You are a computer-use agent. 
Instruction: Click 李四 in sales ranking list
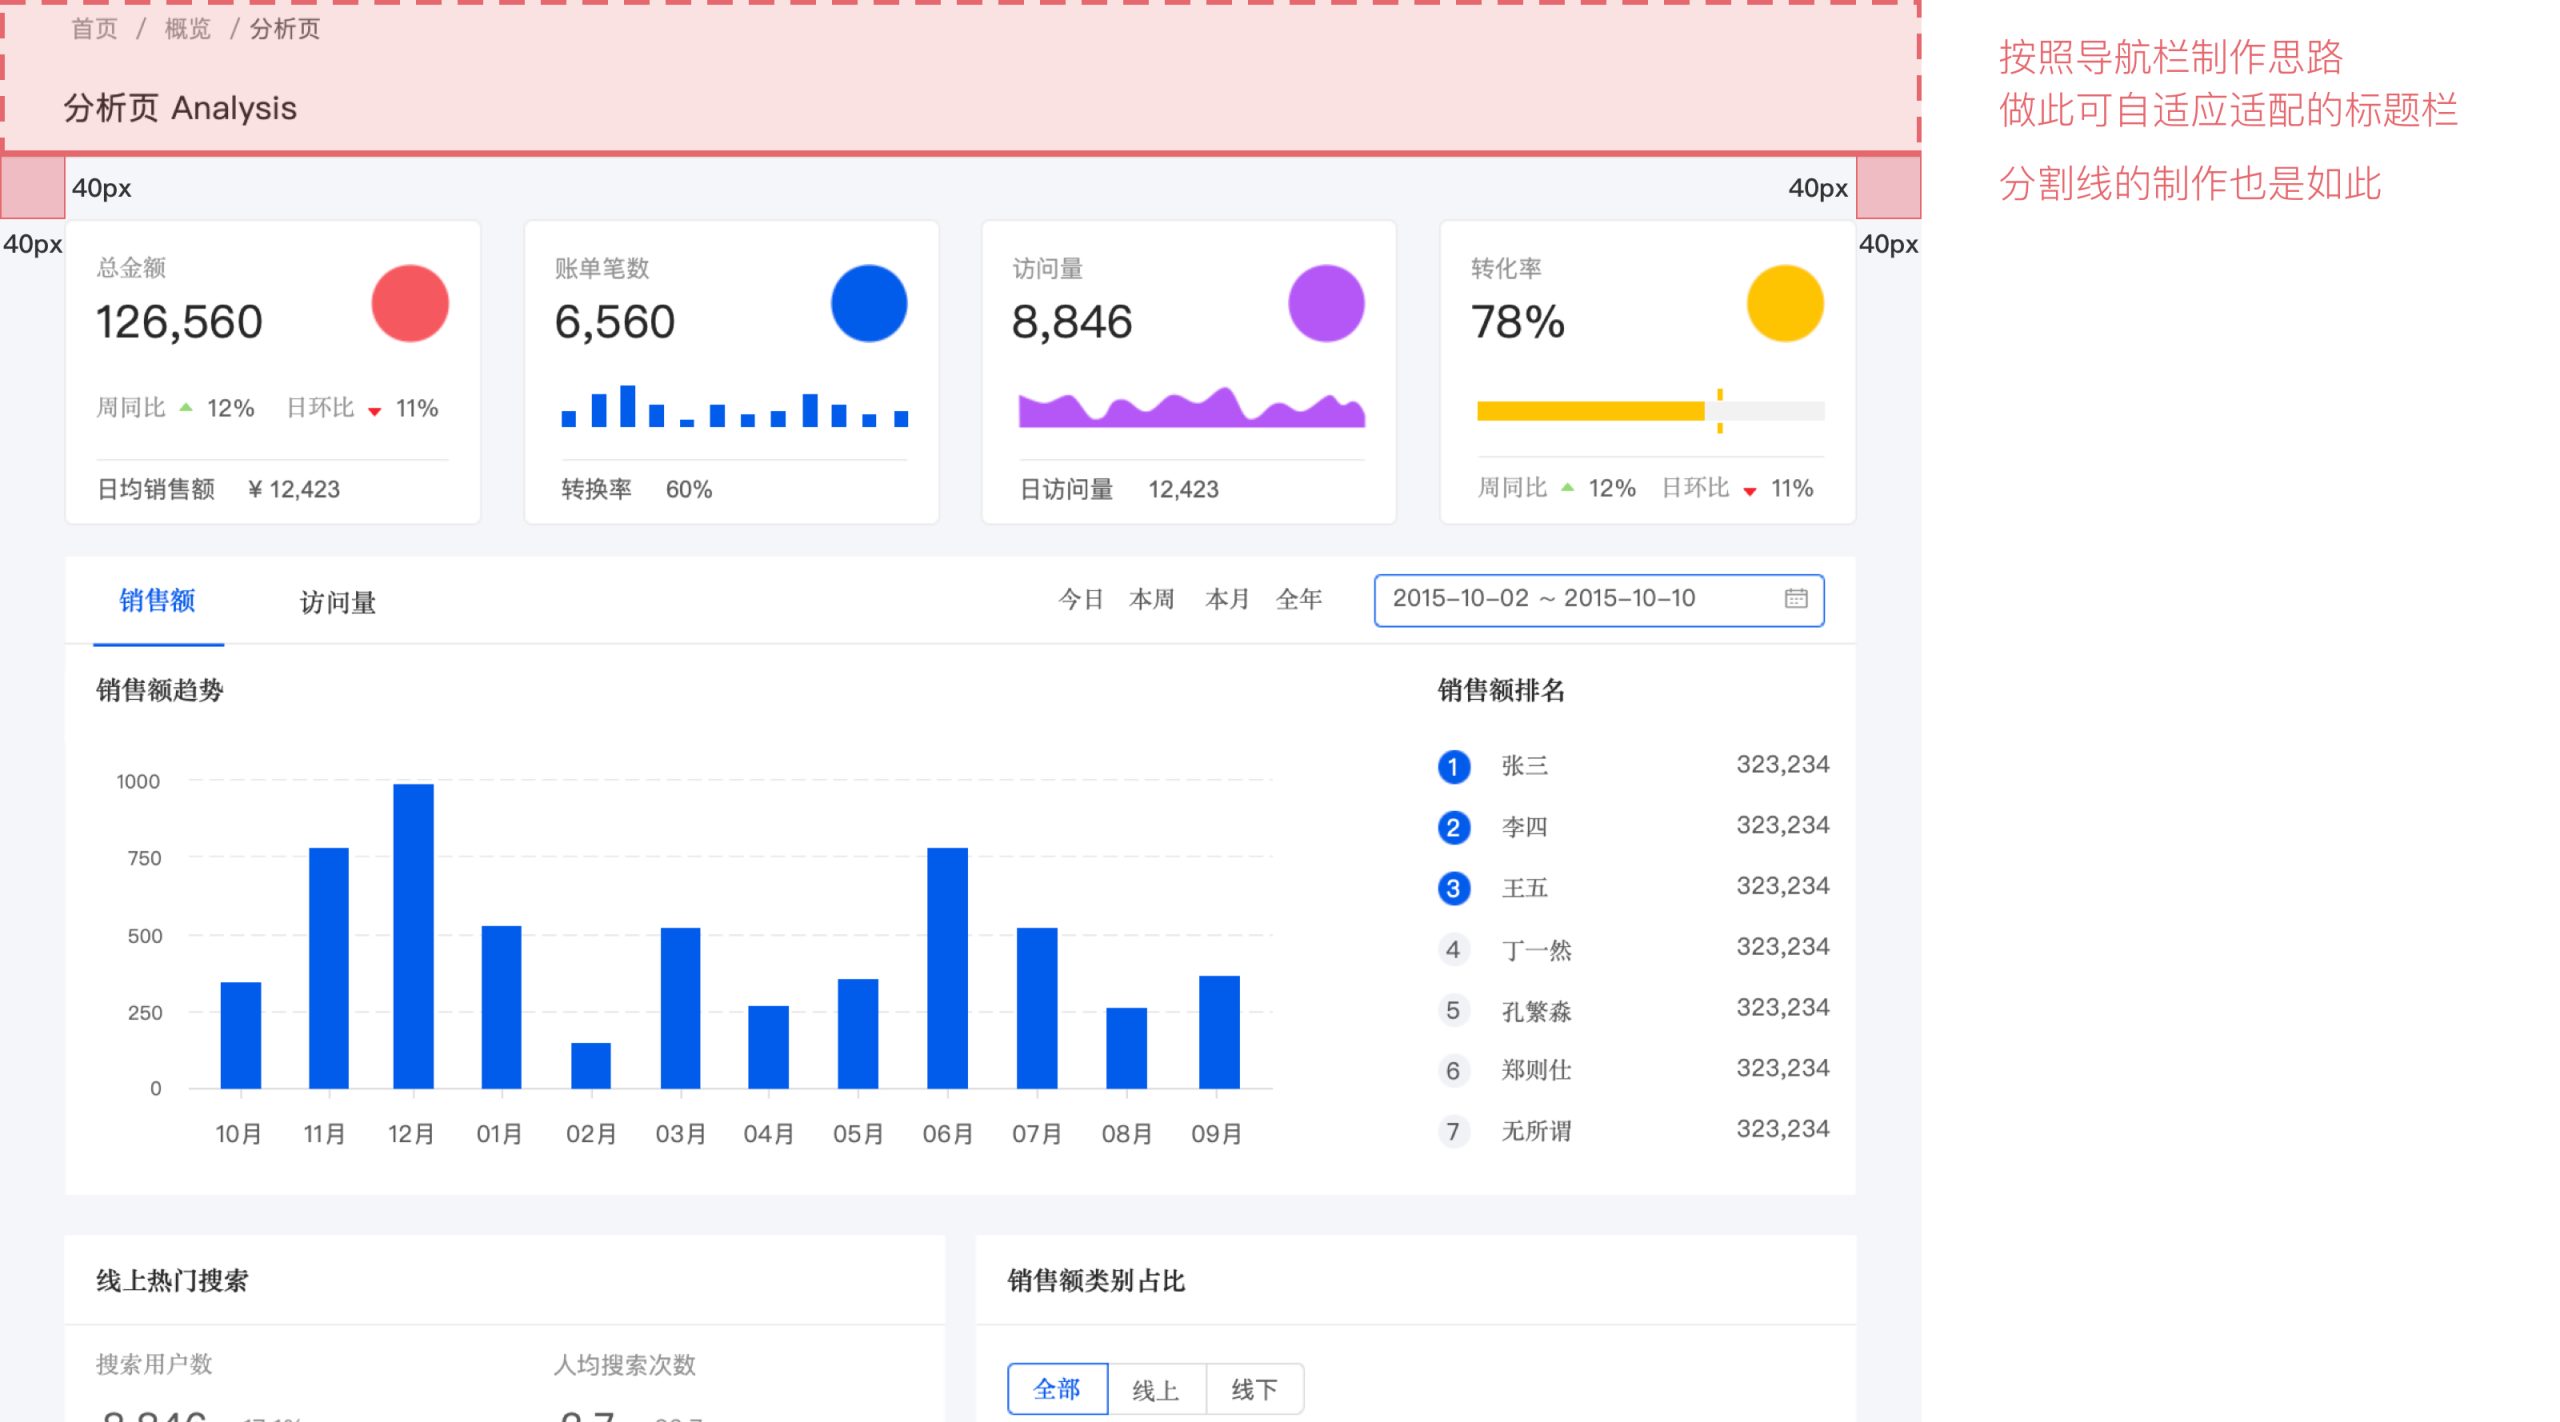click(1525, 827)
